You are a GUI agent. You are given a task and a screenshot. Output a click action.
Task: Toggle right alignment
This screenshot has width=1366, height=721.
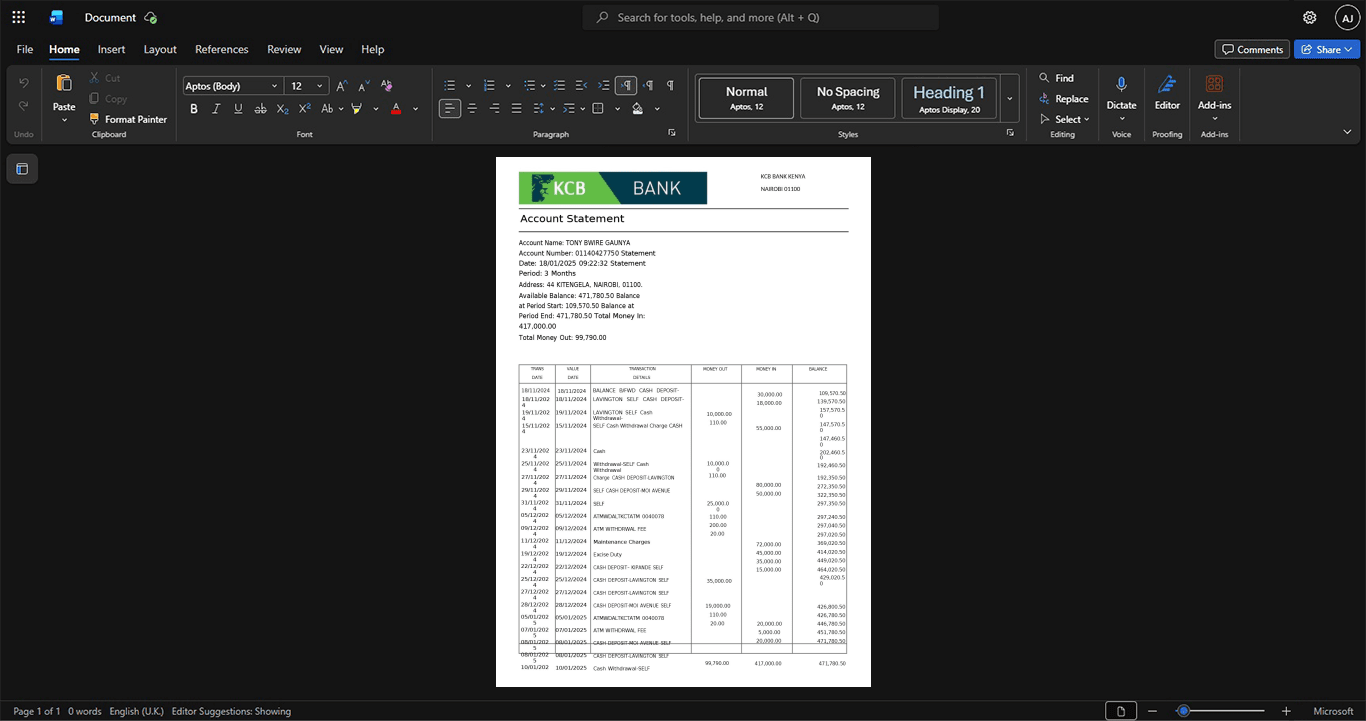point(494,108)
